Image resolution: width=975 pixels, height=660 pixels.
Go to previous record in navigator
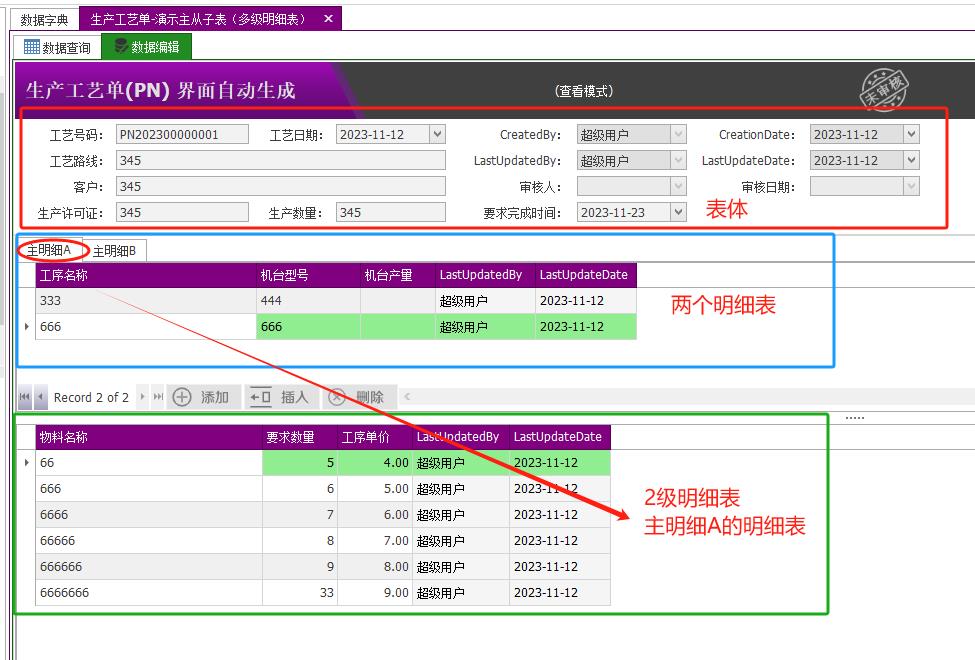[41, 397]
